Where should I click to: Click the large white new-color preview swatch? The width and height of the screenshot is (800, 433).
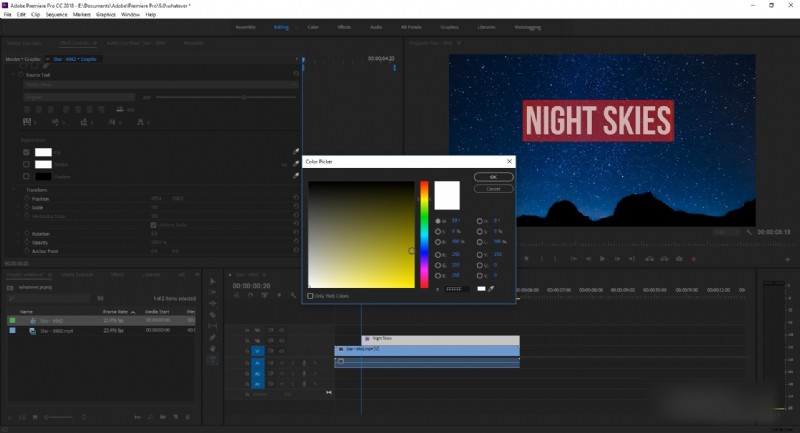[x=447, y=195]
